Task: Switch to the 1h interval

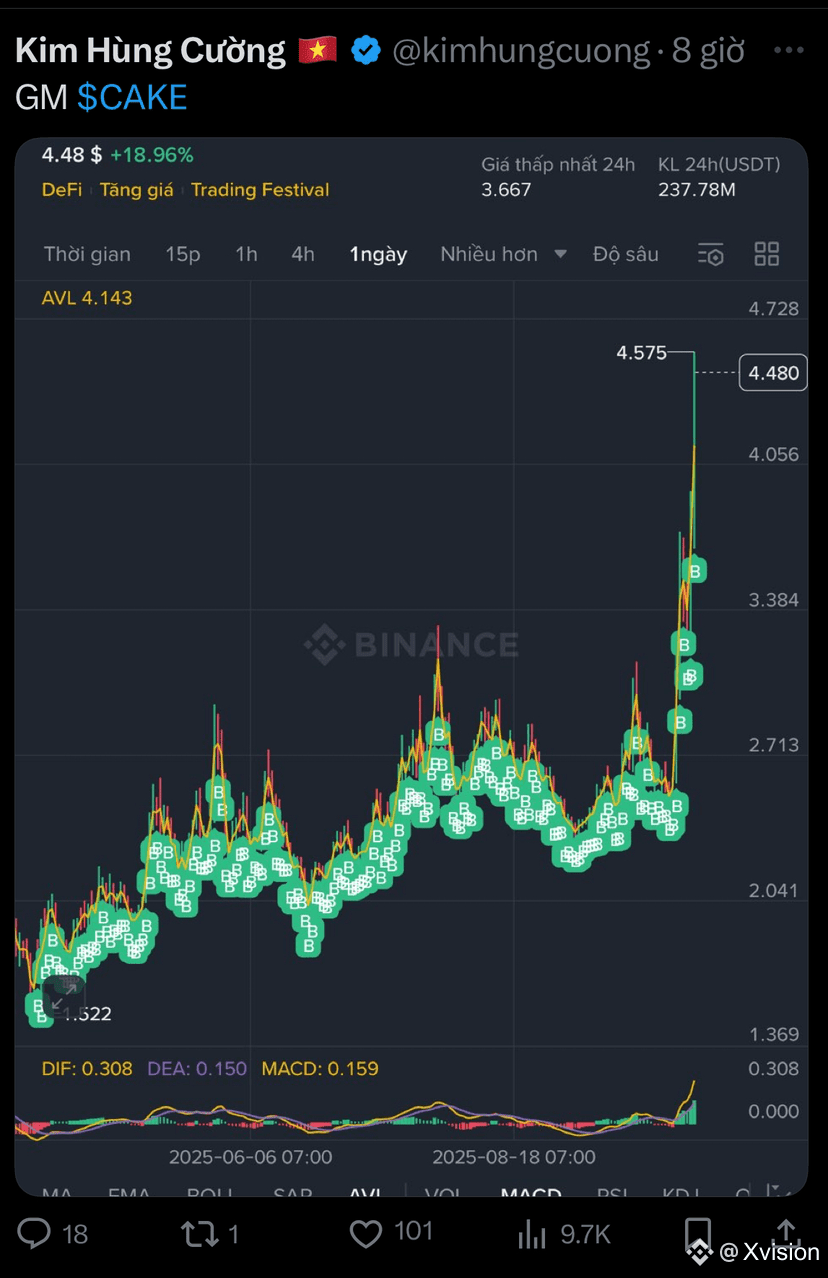Action: pyautogui.click(x=246, y=254)
